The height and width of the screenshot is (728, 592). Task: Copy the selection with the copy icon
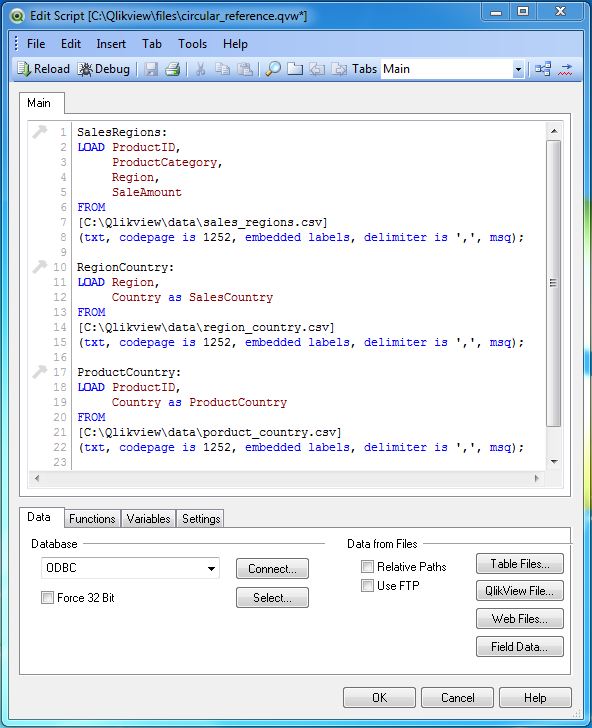(223, 70)
